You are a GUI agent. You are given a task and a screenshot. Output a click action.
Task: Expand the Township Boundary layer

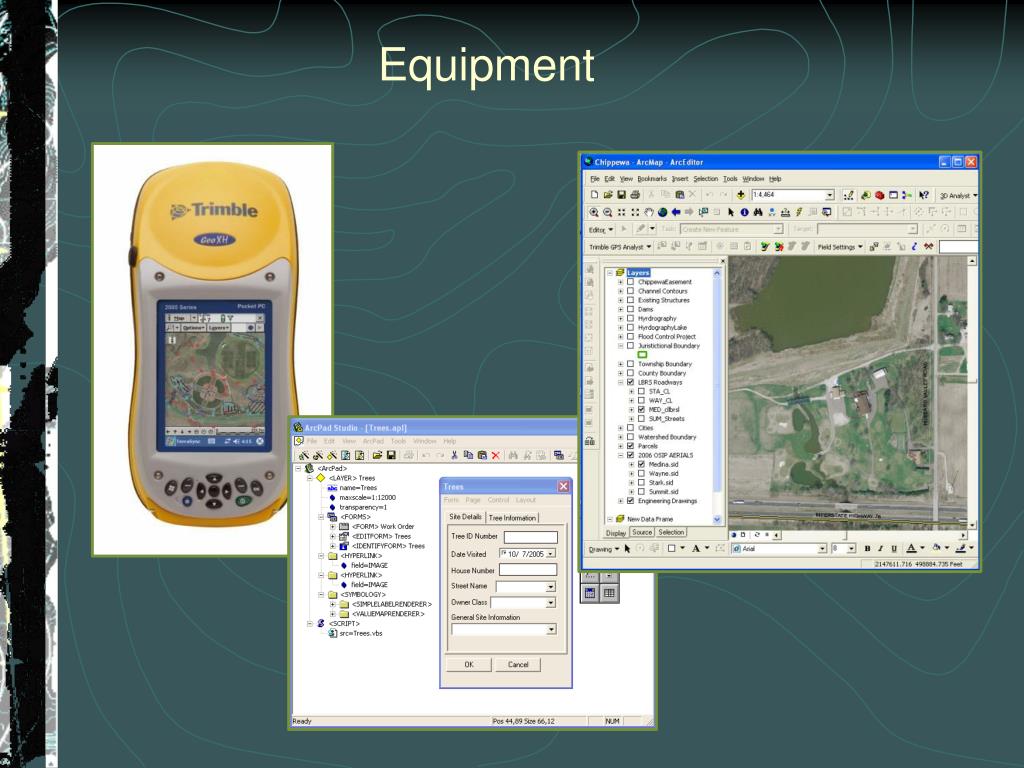click(620, 364)
